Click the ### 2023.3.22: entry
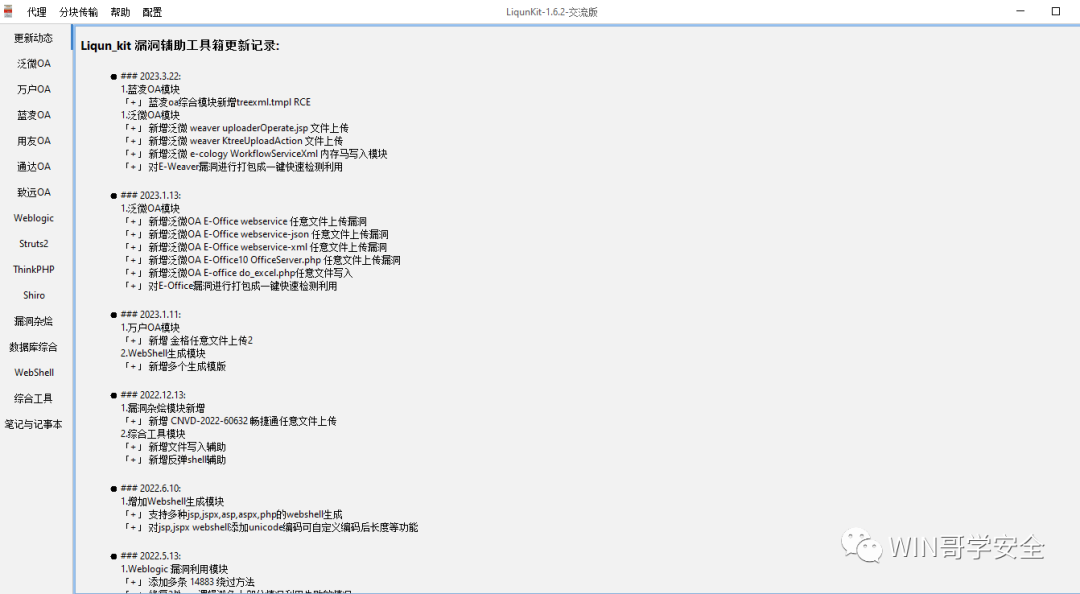The width and height of the screenshot is (1080, 594). [x=150, y=76]
